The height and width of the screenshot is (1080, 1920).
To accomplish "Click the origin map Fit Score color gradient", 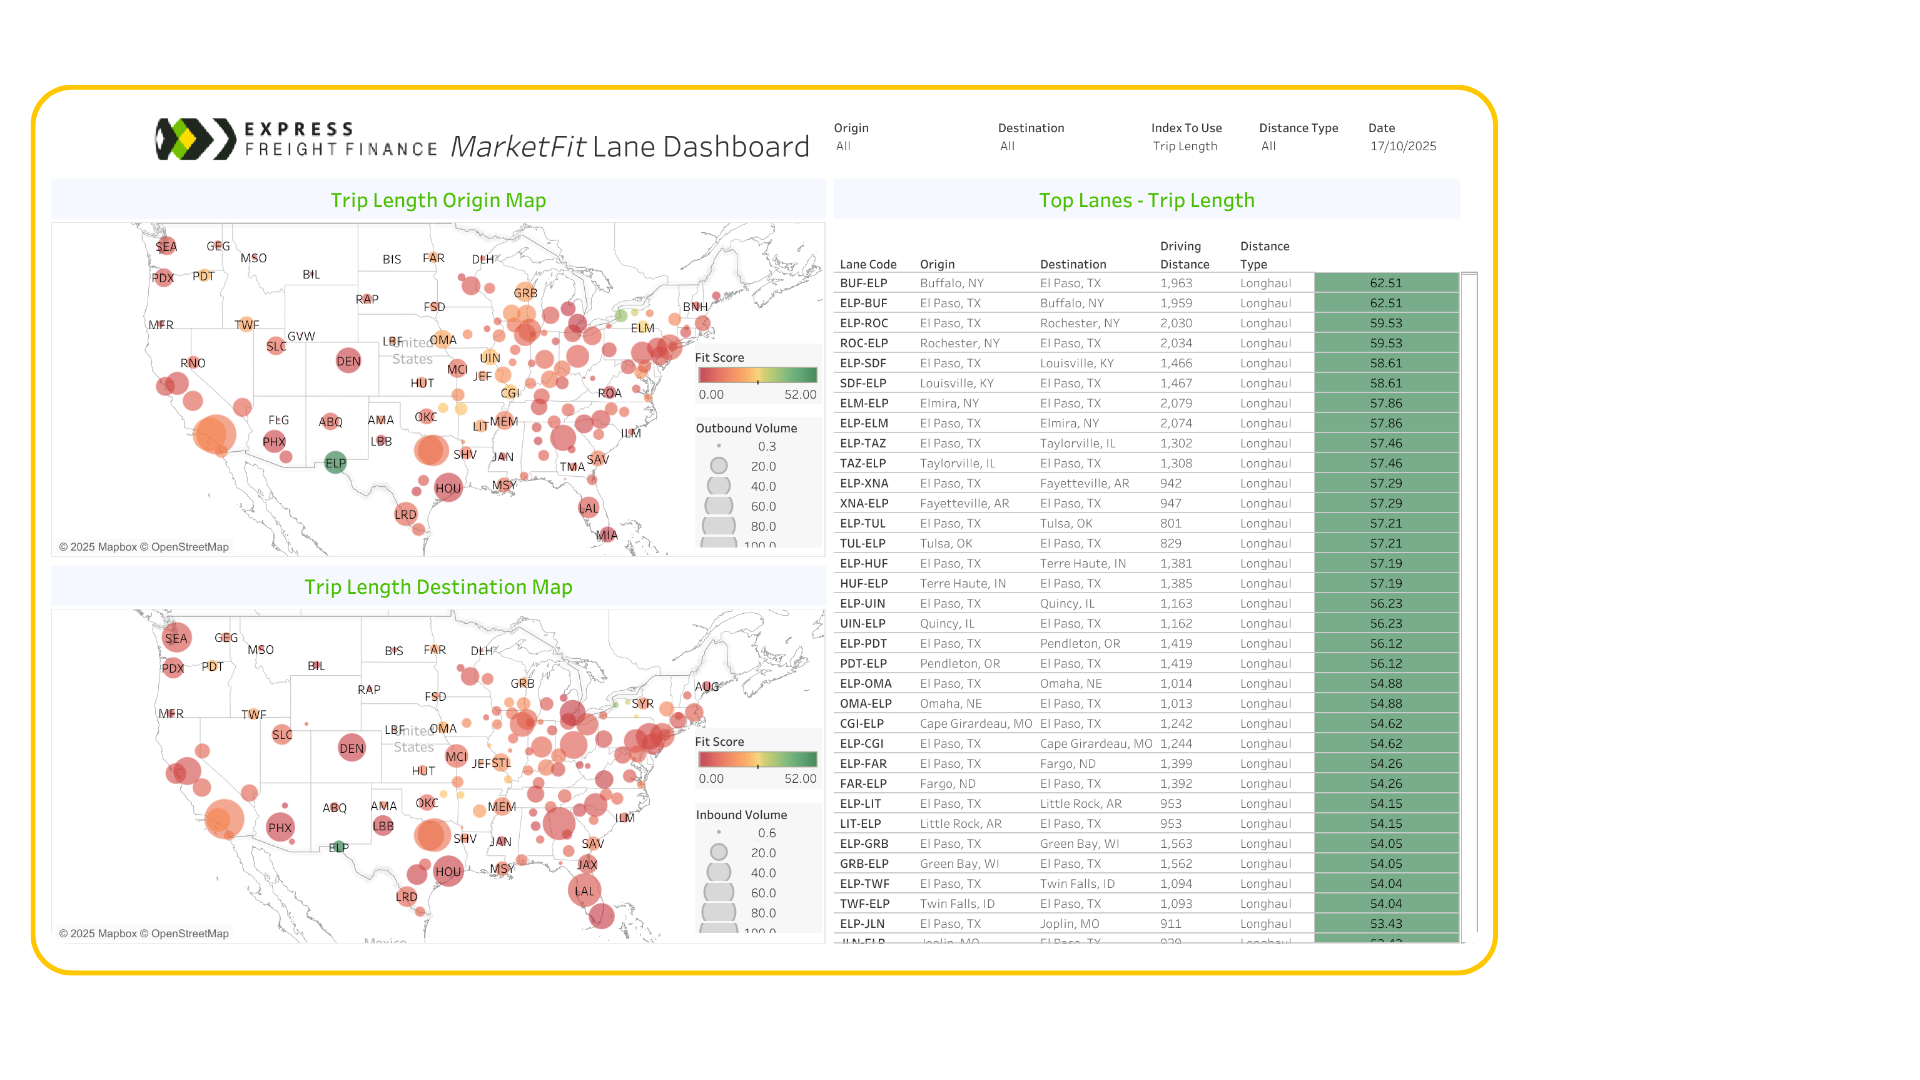I will [x=757, y=376].
